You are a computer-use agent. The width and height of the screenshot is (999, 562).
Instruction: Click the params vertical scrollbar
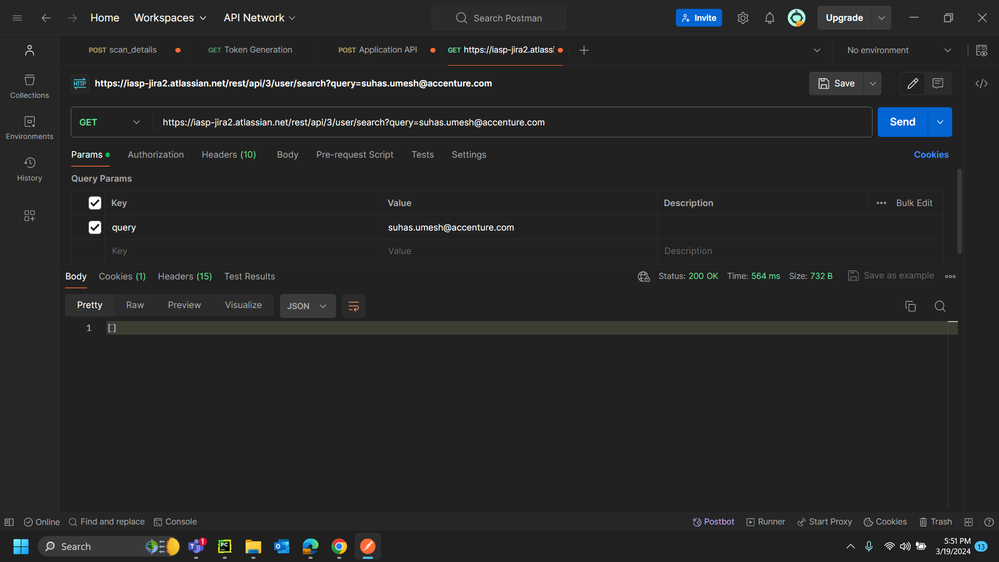959,210
